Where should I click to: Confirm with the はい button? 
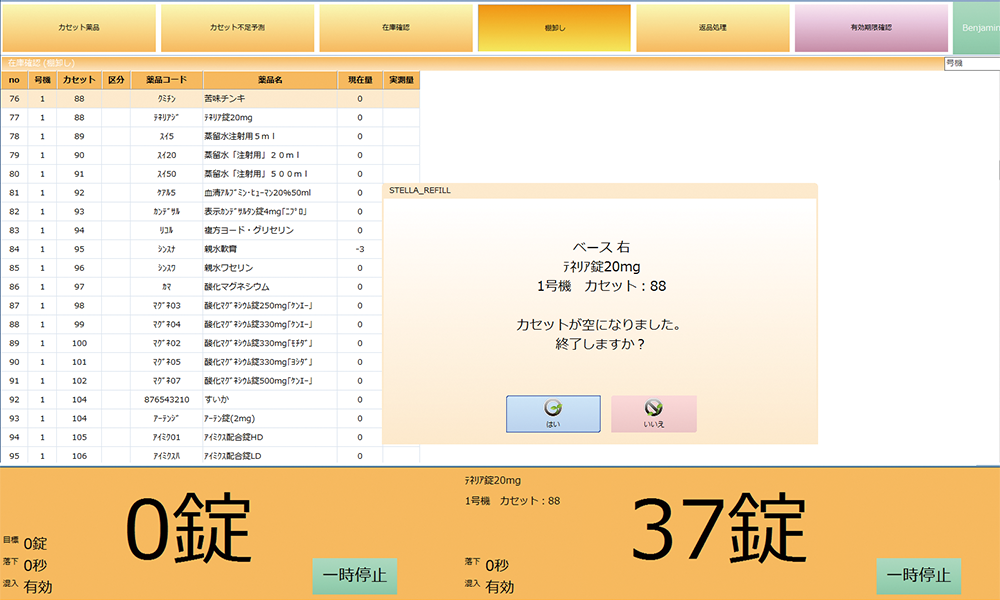553,414
